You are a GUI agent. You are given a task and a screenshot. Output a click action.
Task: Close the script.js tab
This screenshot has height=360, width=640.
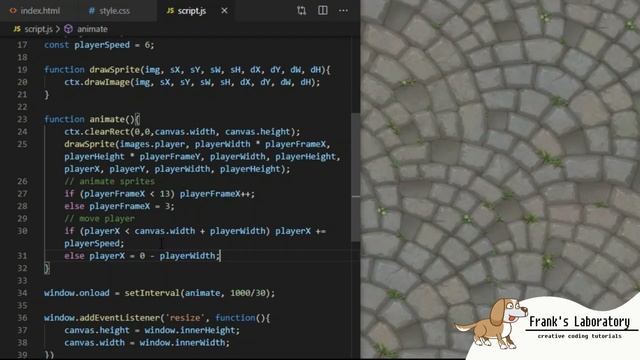pyautogui.click(x=224, y=11)
